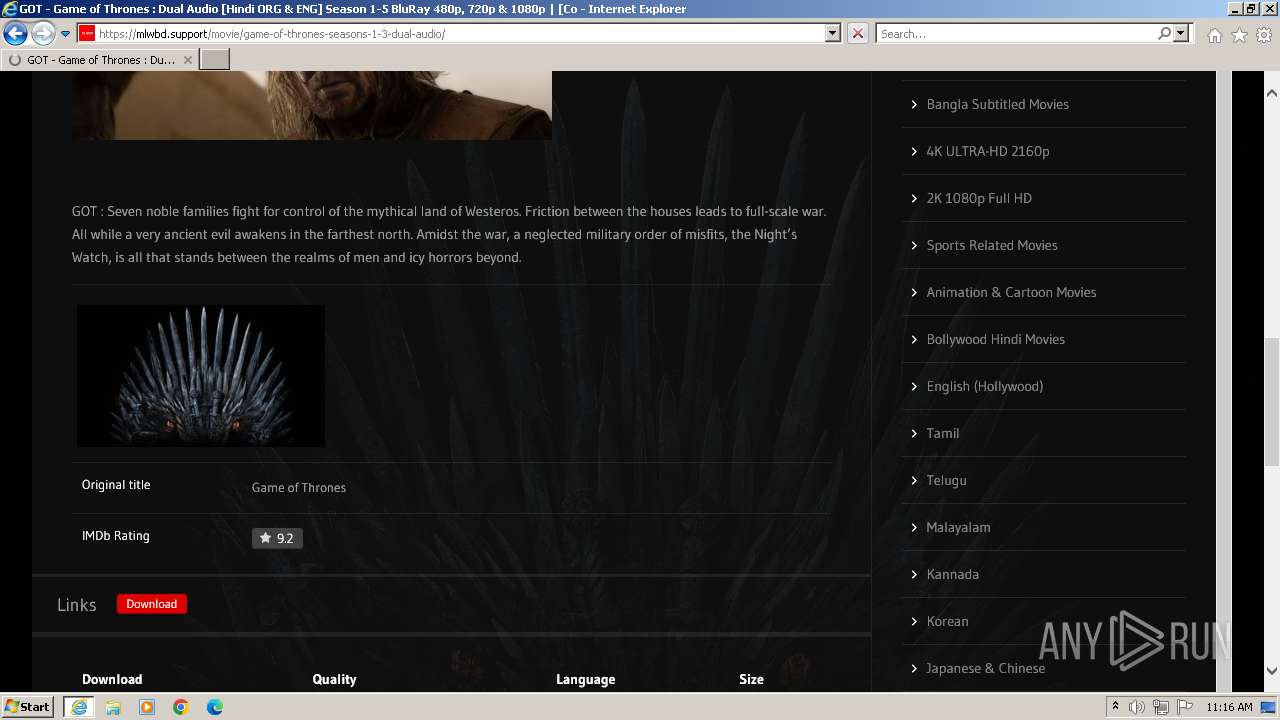Click the site favicon in address bar
Viewport: 1280px width, 720px height.
click(87, 34)
